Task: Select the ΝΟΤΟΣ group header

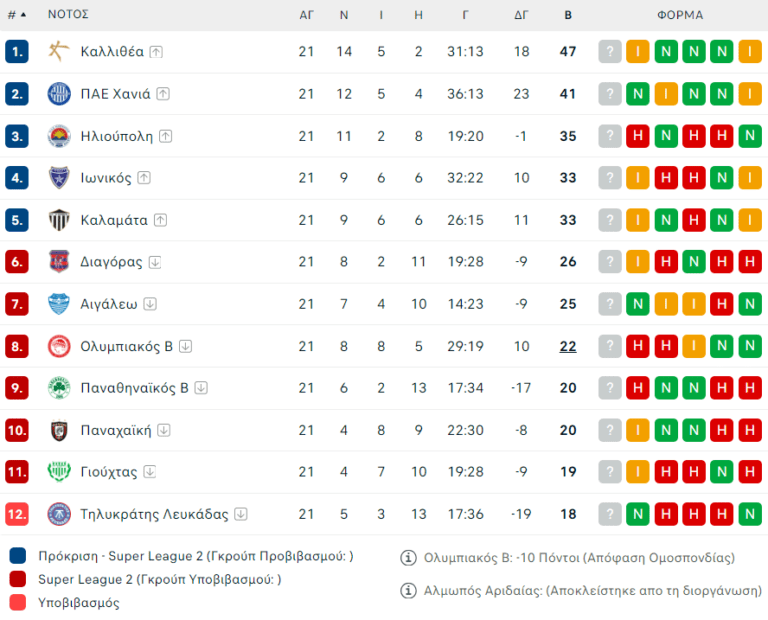Action: [68, 15]
